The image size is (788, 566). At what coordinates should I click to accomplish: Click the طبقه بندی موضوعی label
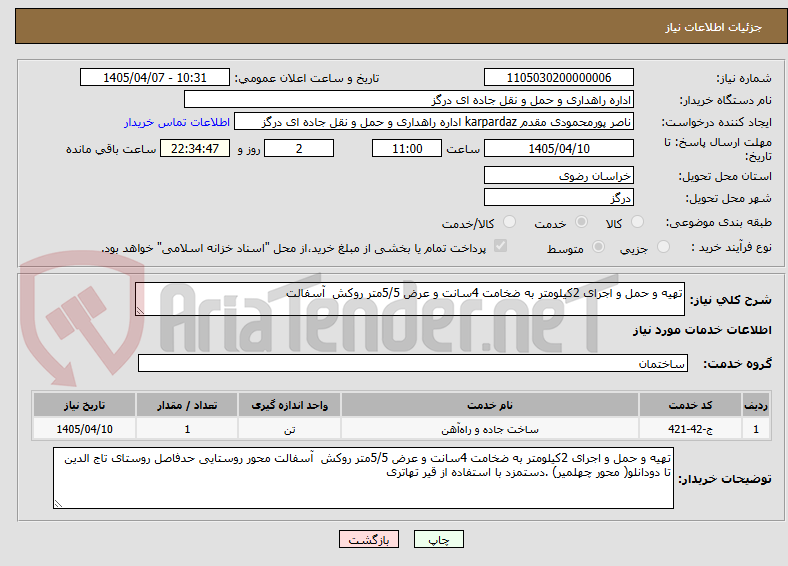(x=719, y=222)
